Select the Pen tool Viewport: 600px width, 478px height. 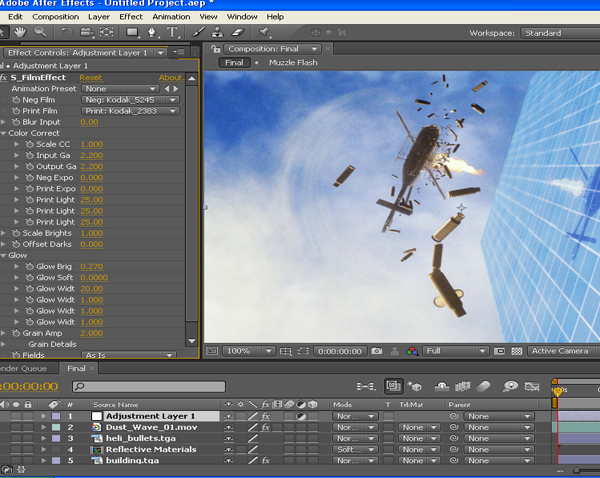(x=152, y=33)
